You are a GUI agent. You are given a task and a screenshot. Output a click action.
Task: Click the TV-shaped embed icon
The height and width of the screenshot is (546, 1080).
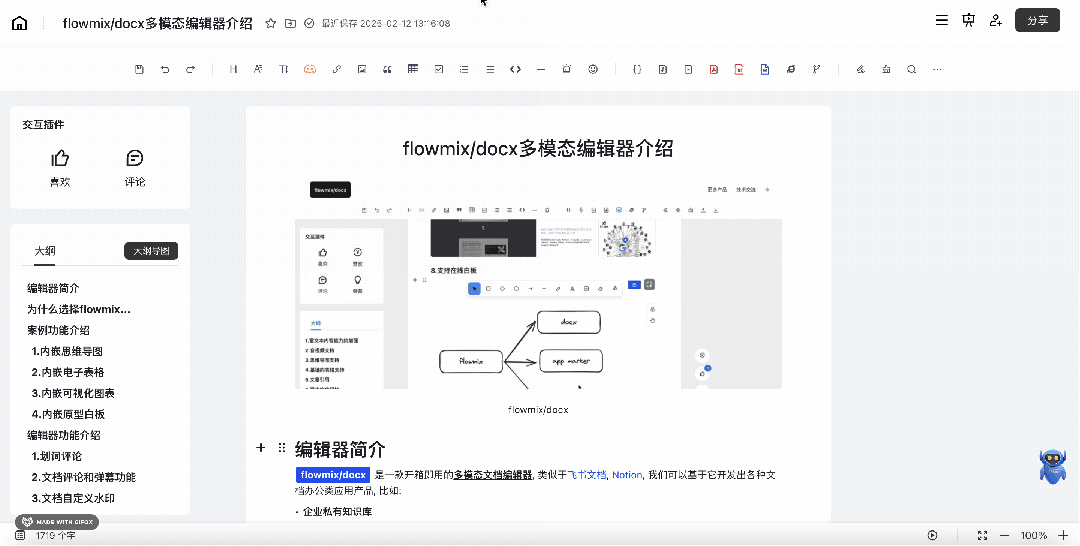(567, 70)
